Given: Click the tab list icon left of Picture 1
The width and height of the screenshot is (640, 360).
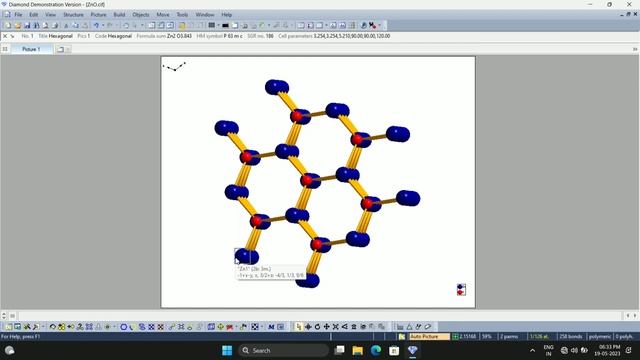Looking at the screenshot, I should pyautogui.click(x=5, y=49).
